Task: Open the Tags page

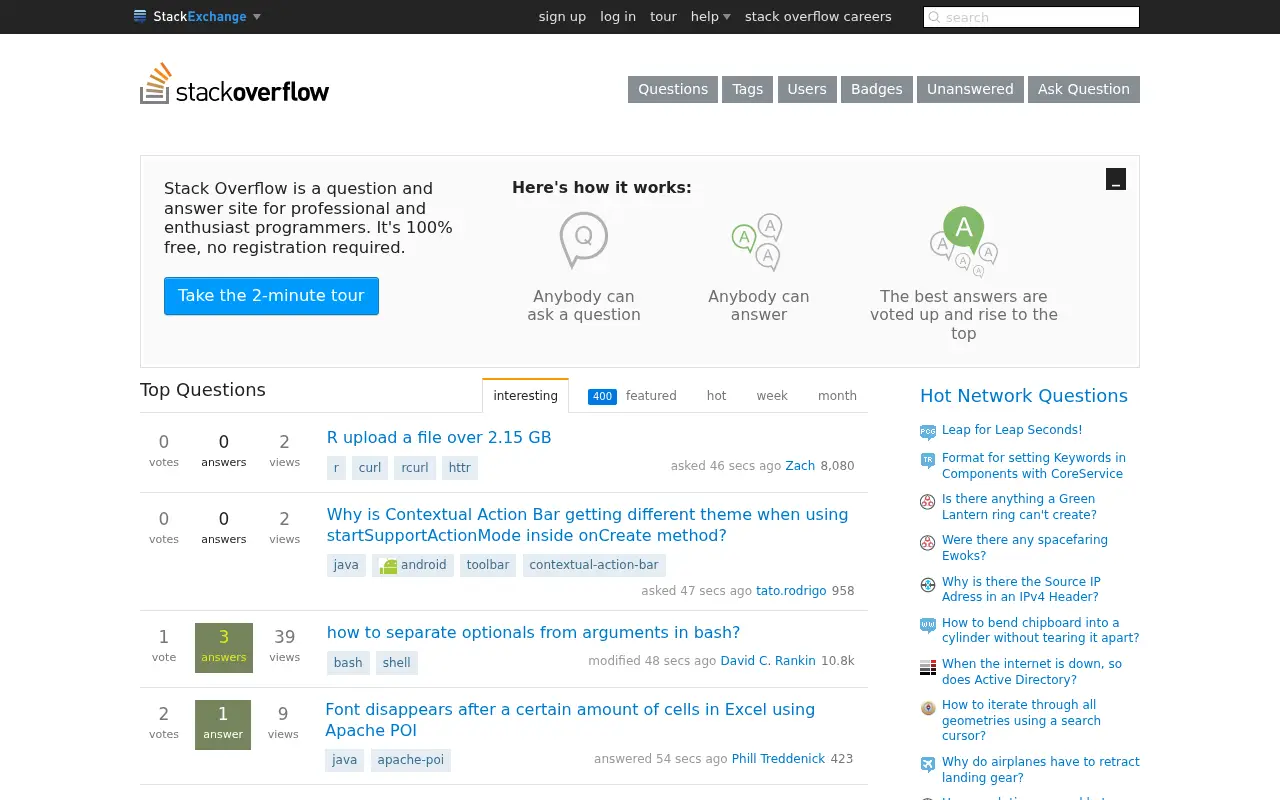Action: point(747,89)
